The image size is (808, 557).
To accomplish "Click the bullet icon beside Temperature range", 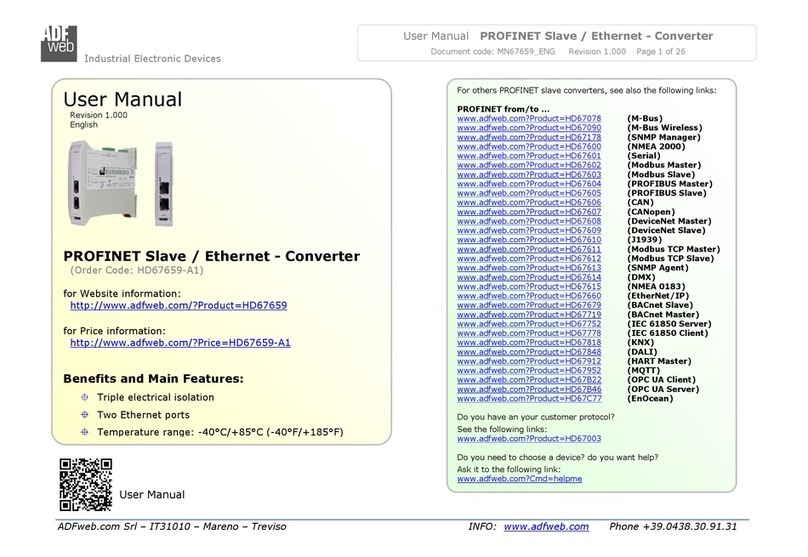I will pos(85,432).
